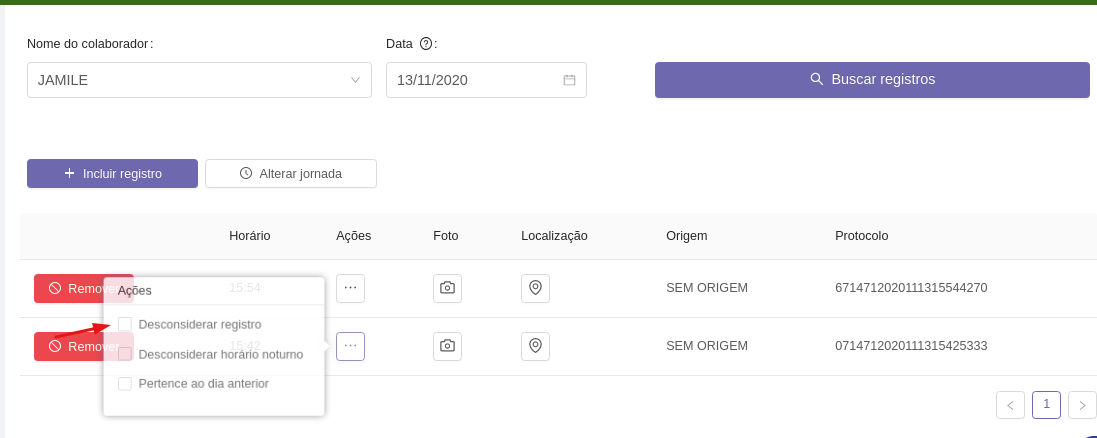View location of second record row
The height and width of the screenshot is (438, 1097).
tap(535, 346)
